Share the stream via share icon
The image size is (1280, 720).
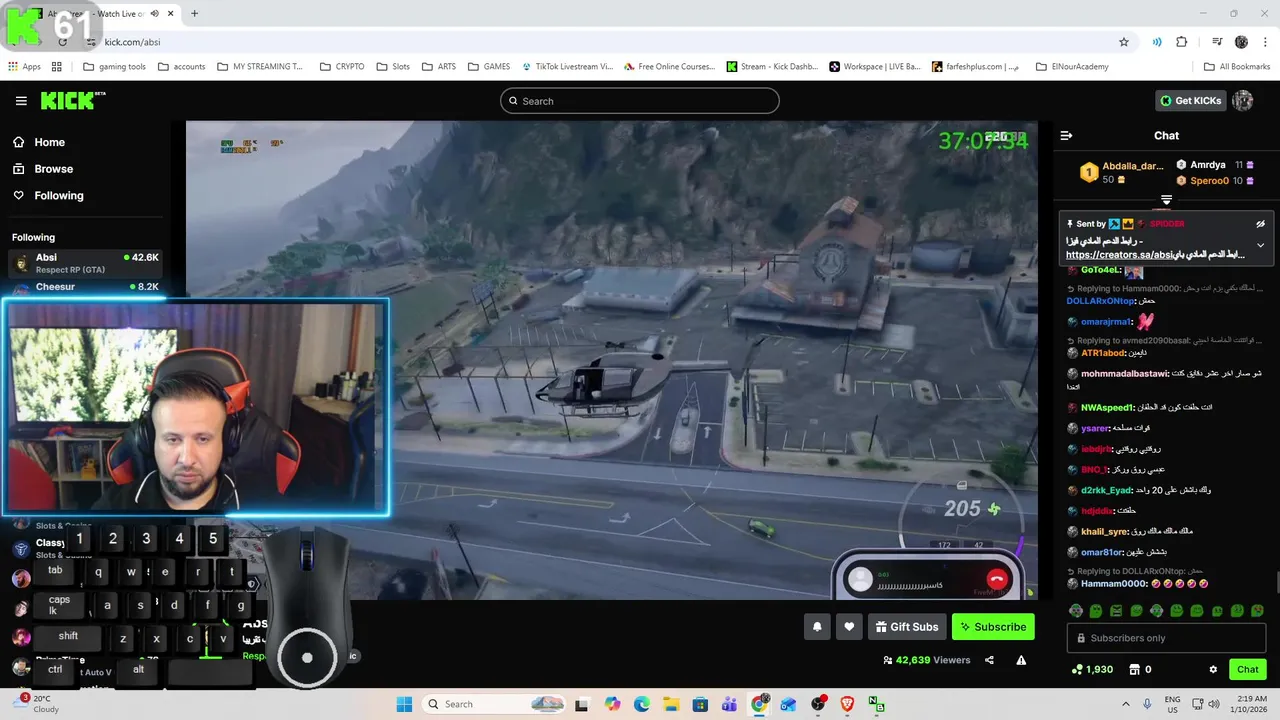pyautogui.click(x=989, y=660)
